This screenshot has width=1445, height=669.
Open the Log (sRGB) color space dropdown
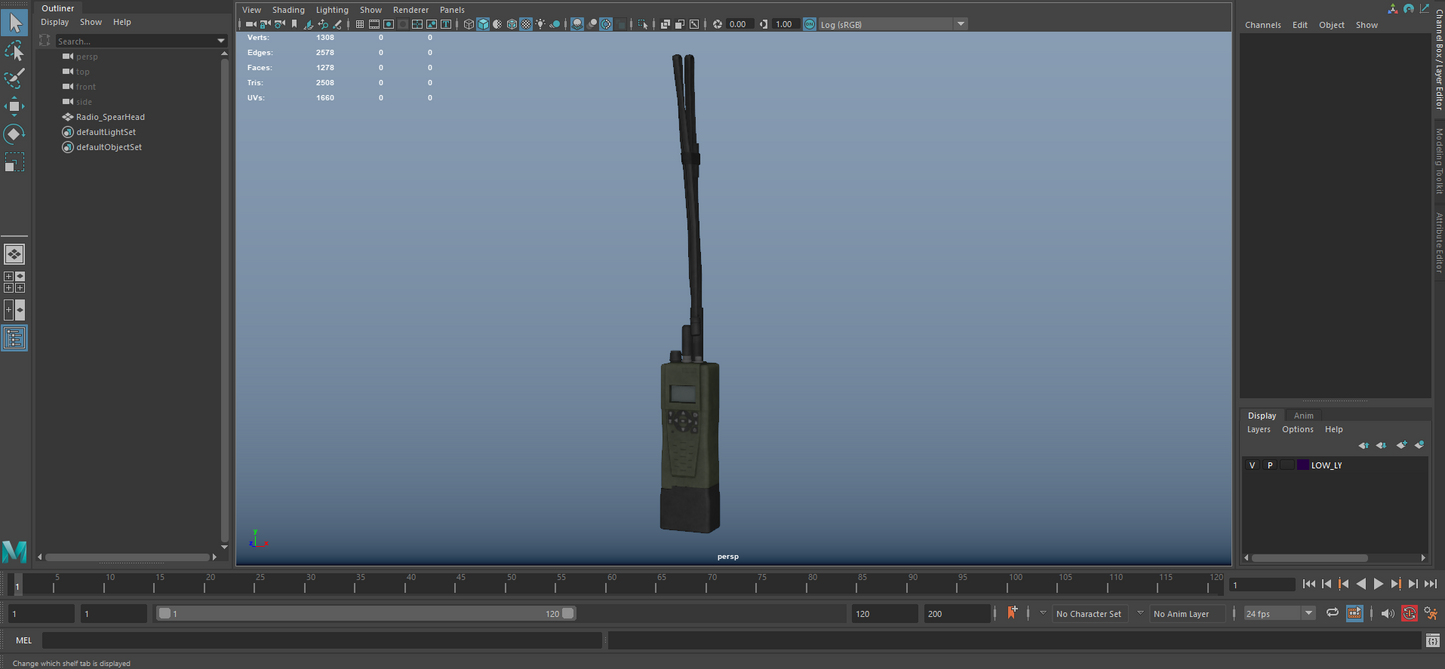coord(960,24)
